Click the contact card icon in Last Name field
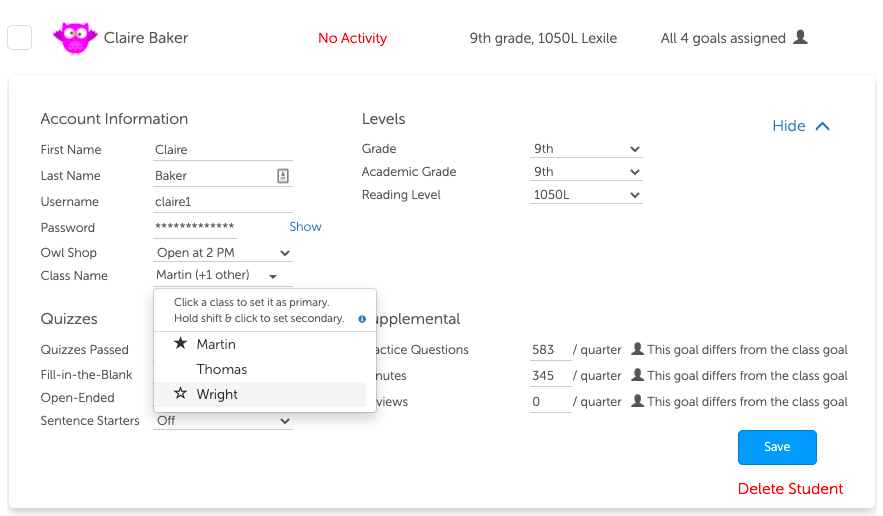The width and height of the screenshot is (883, 516). pyautogui.click(x=283, y=176)
